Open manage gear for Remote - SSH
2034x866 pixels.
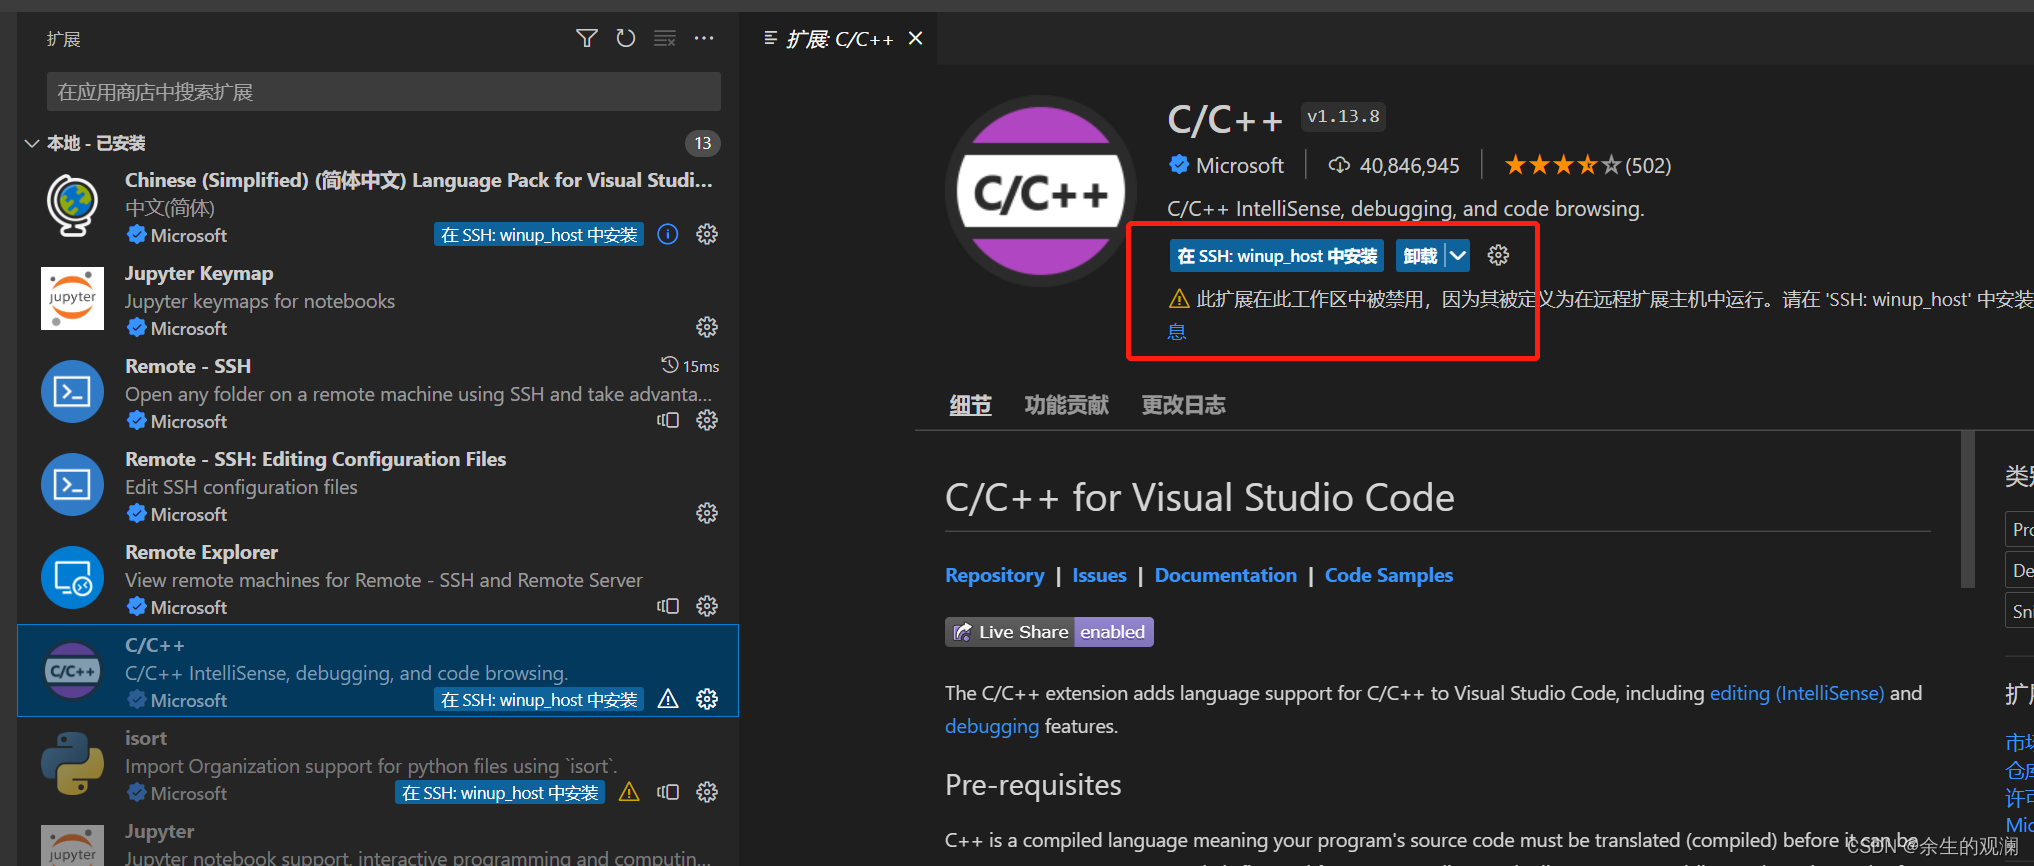coord(707,420)
